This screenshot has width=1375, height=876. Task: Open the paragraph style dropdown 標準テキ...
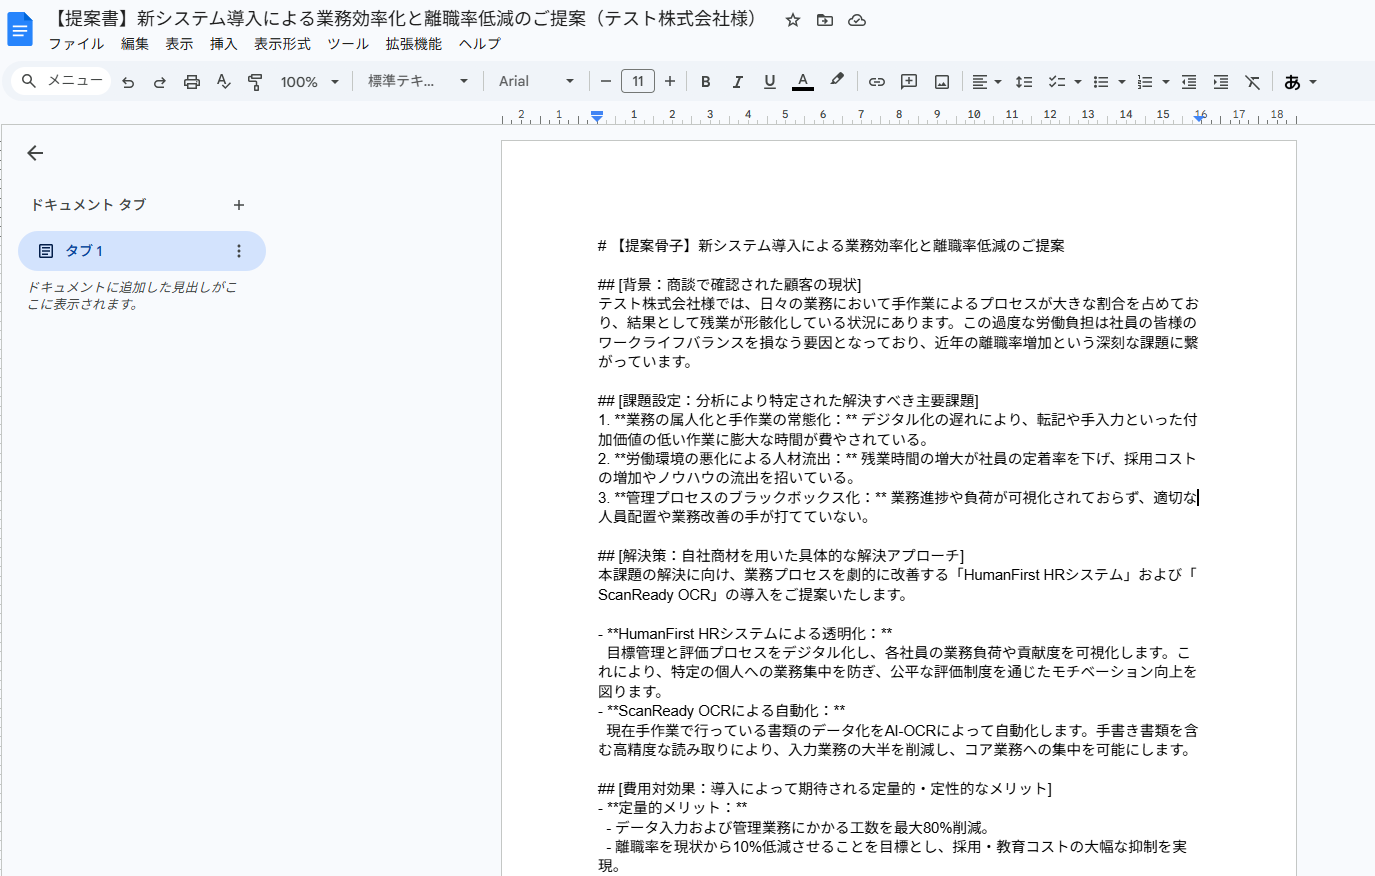click(x=418, y=81)
